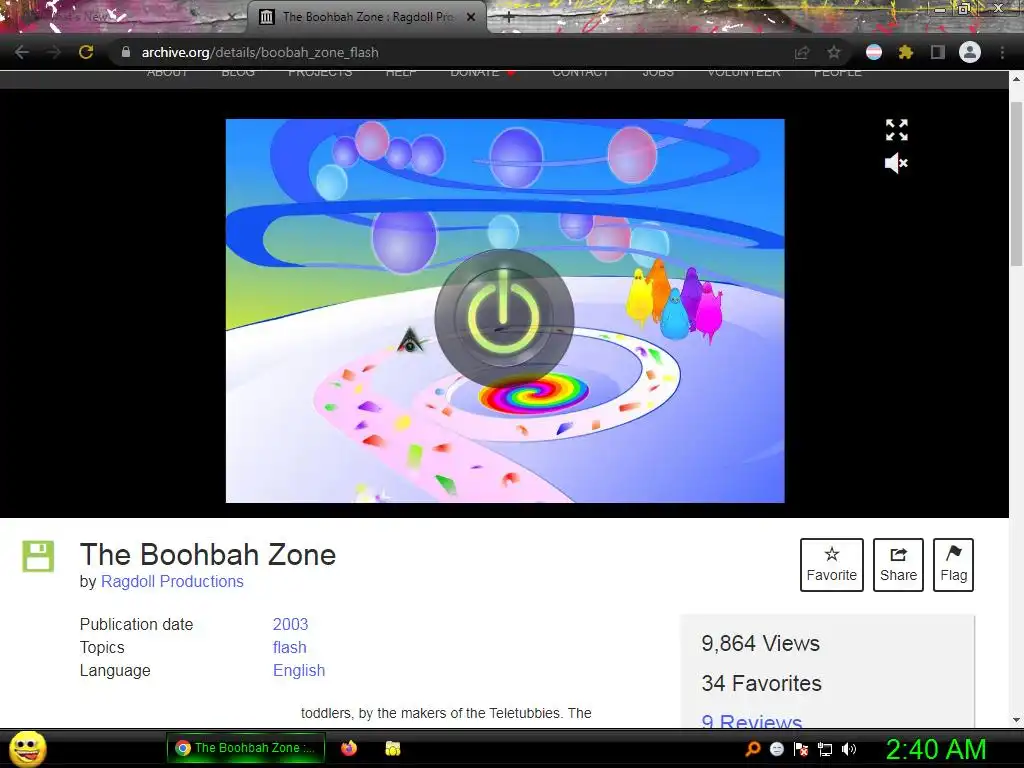
Task: Click the scrollbar up arrow
Action: [1016, 79]
